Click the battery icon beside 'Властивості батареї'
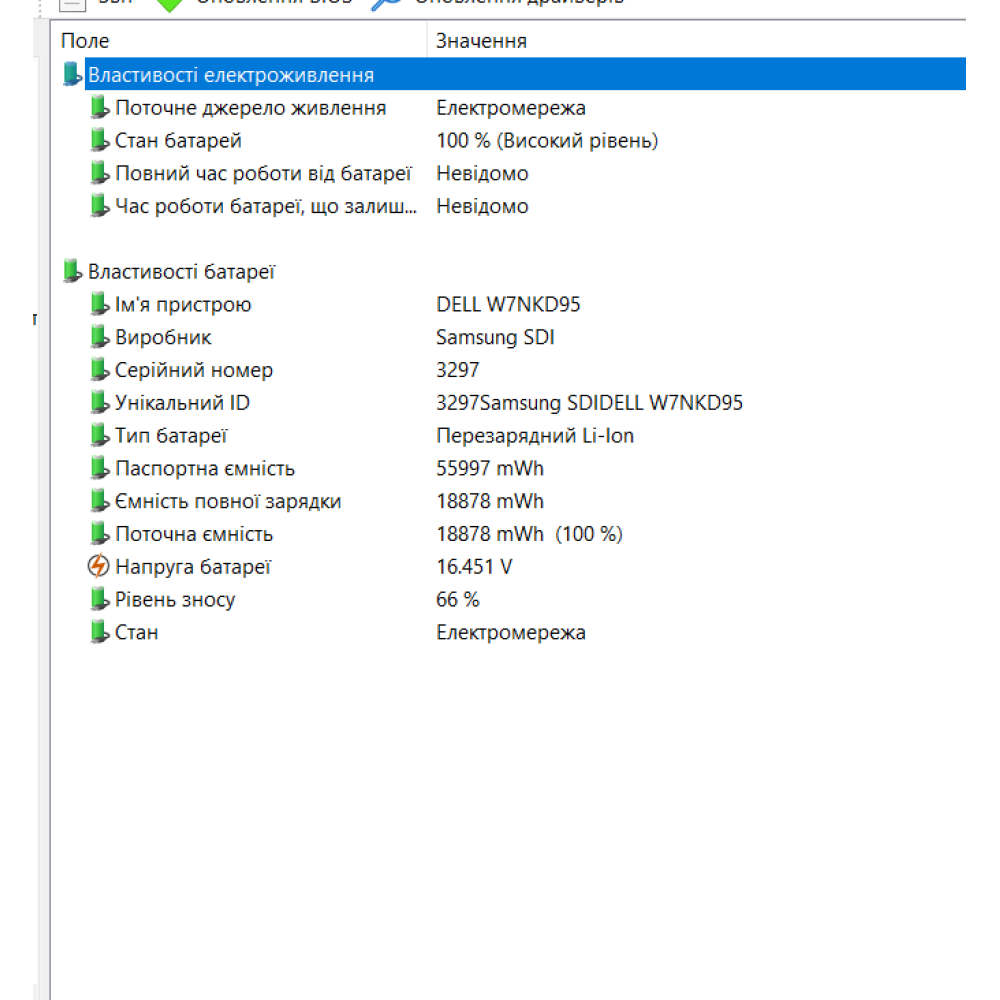This screenshot has height=1000, width=1000. pos(73,271)
